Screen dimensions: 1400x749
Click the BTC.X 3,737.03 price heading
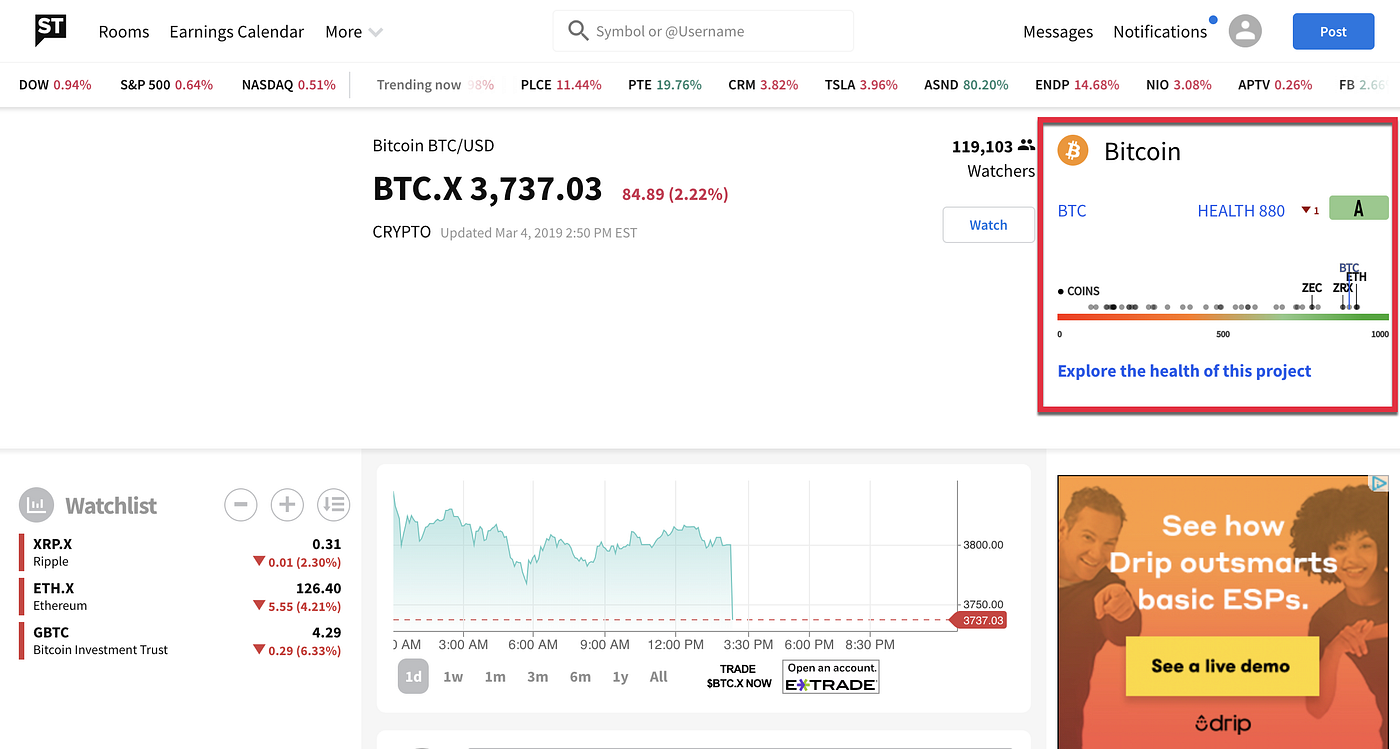pyautogui.click(x=487, y=188)
